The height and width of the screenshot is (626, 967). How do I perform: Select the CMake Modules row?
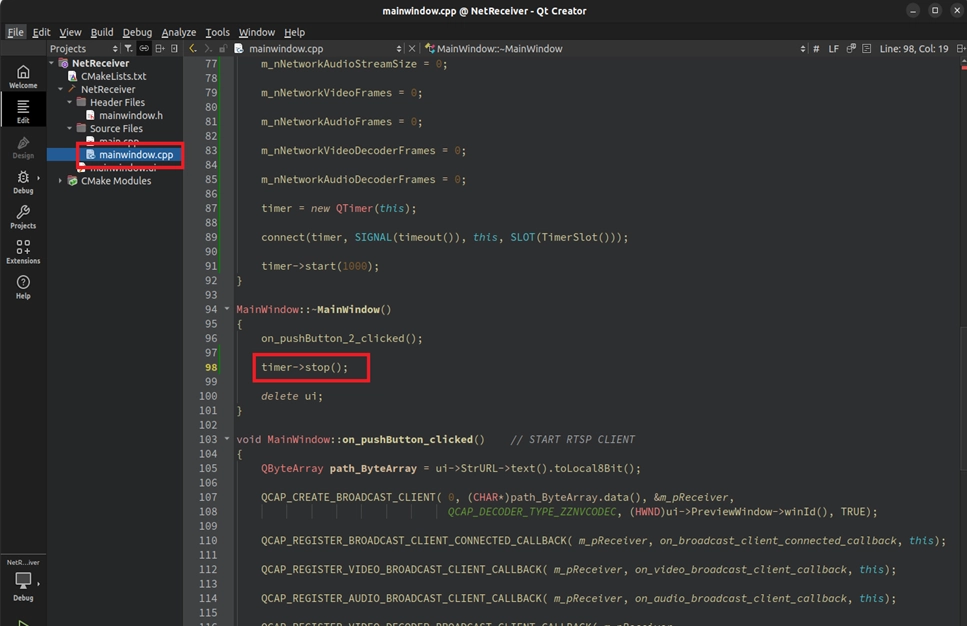pos(116,181)
